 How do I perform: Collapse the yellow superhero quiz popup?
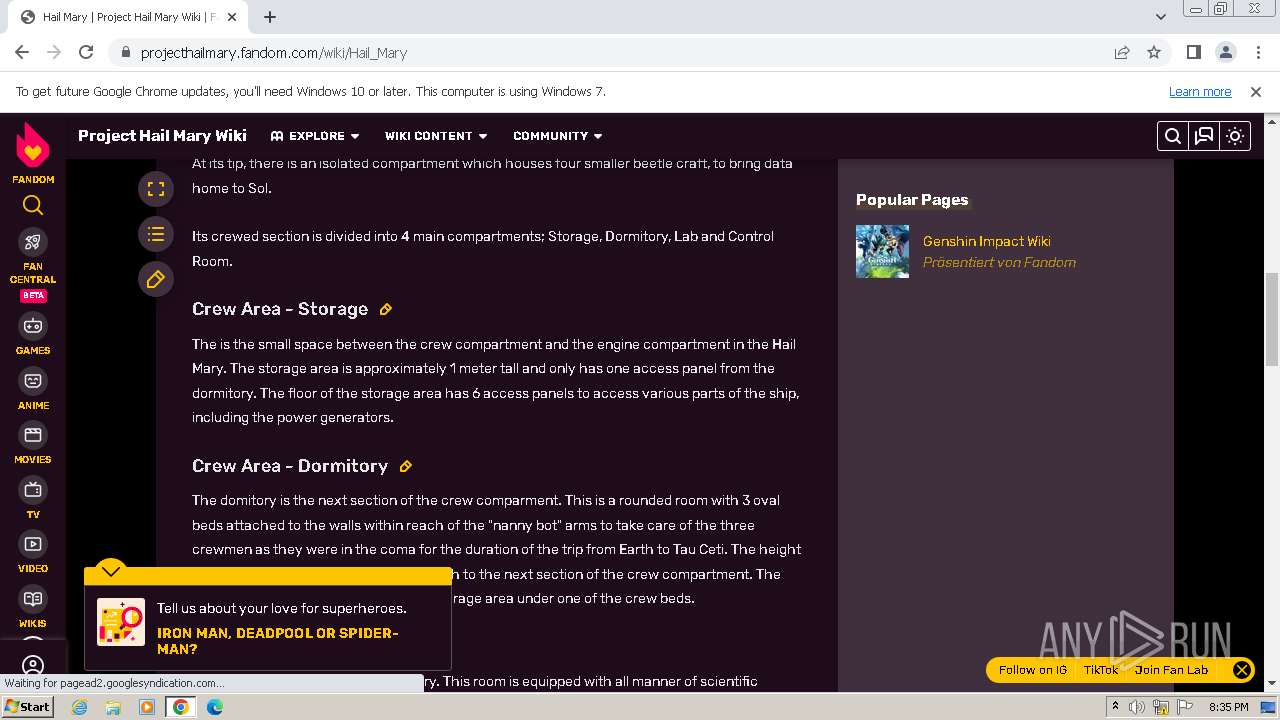coord(111,571)
